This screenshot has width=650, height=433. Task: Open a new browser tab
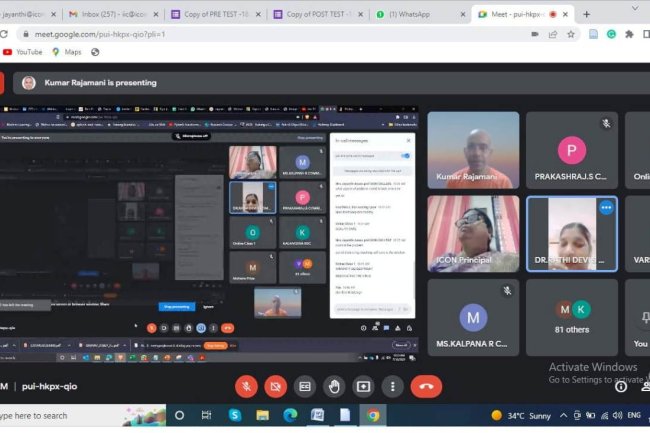tap(586, 14)
